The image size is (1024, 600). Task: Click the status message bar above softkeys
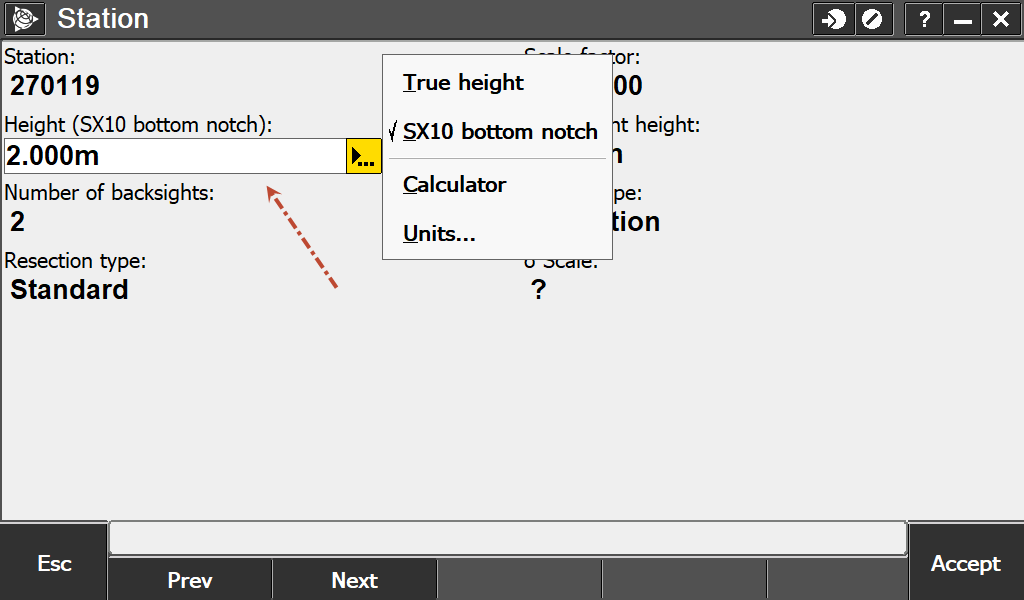(x=507, y=538)
